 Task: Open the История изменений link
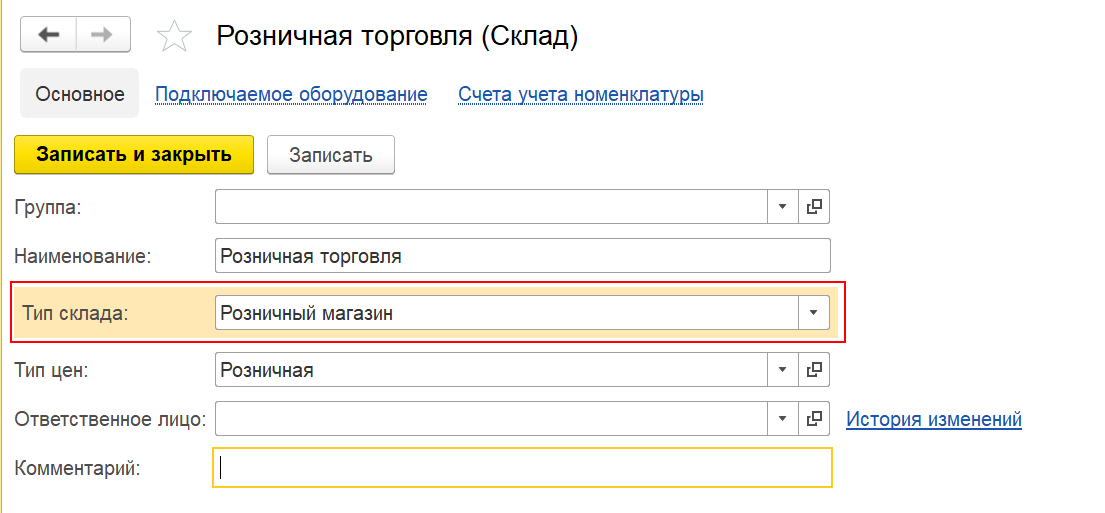click(934, 419)
